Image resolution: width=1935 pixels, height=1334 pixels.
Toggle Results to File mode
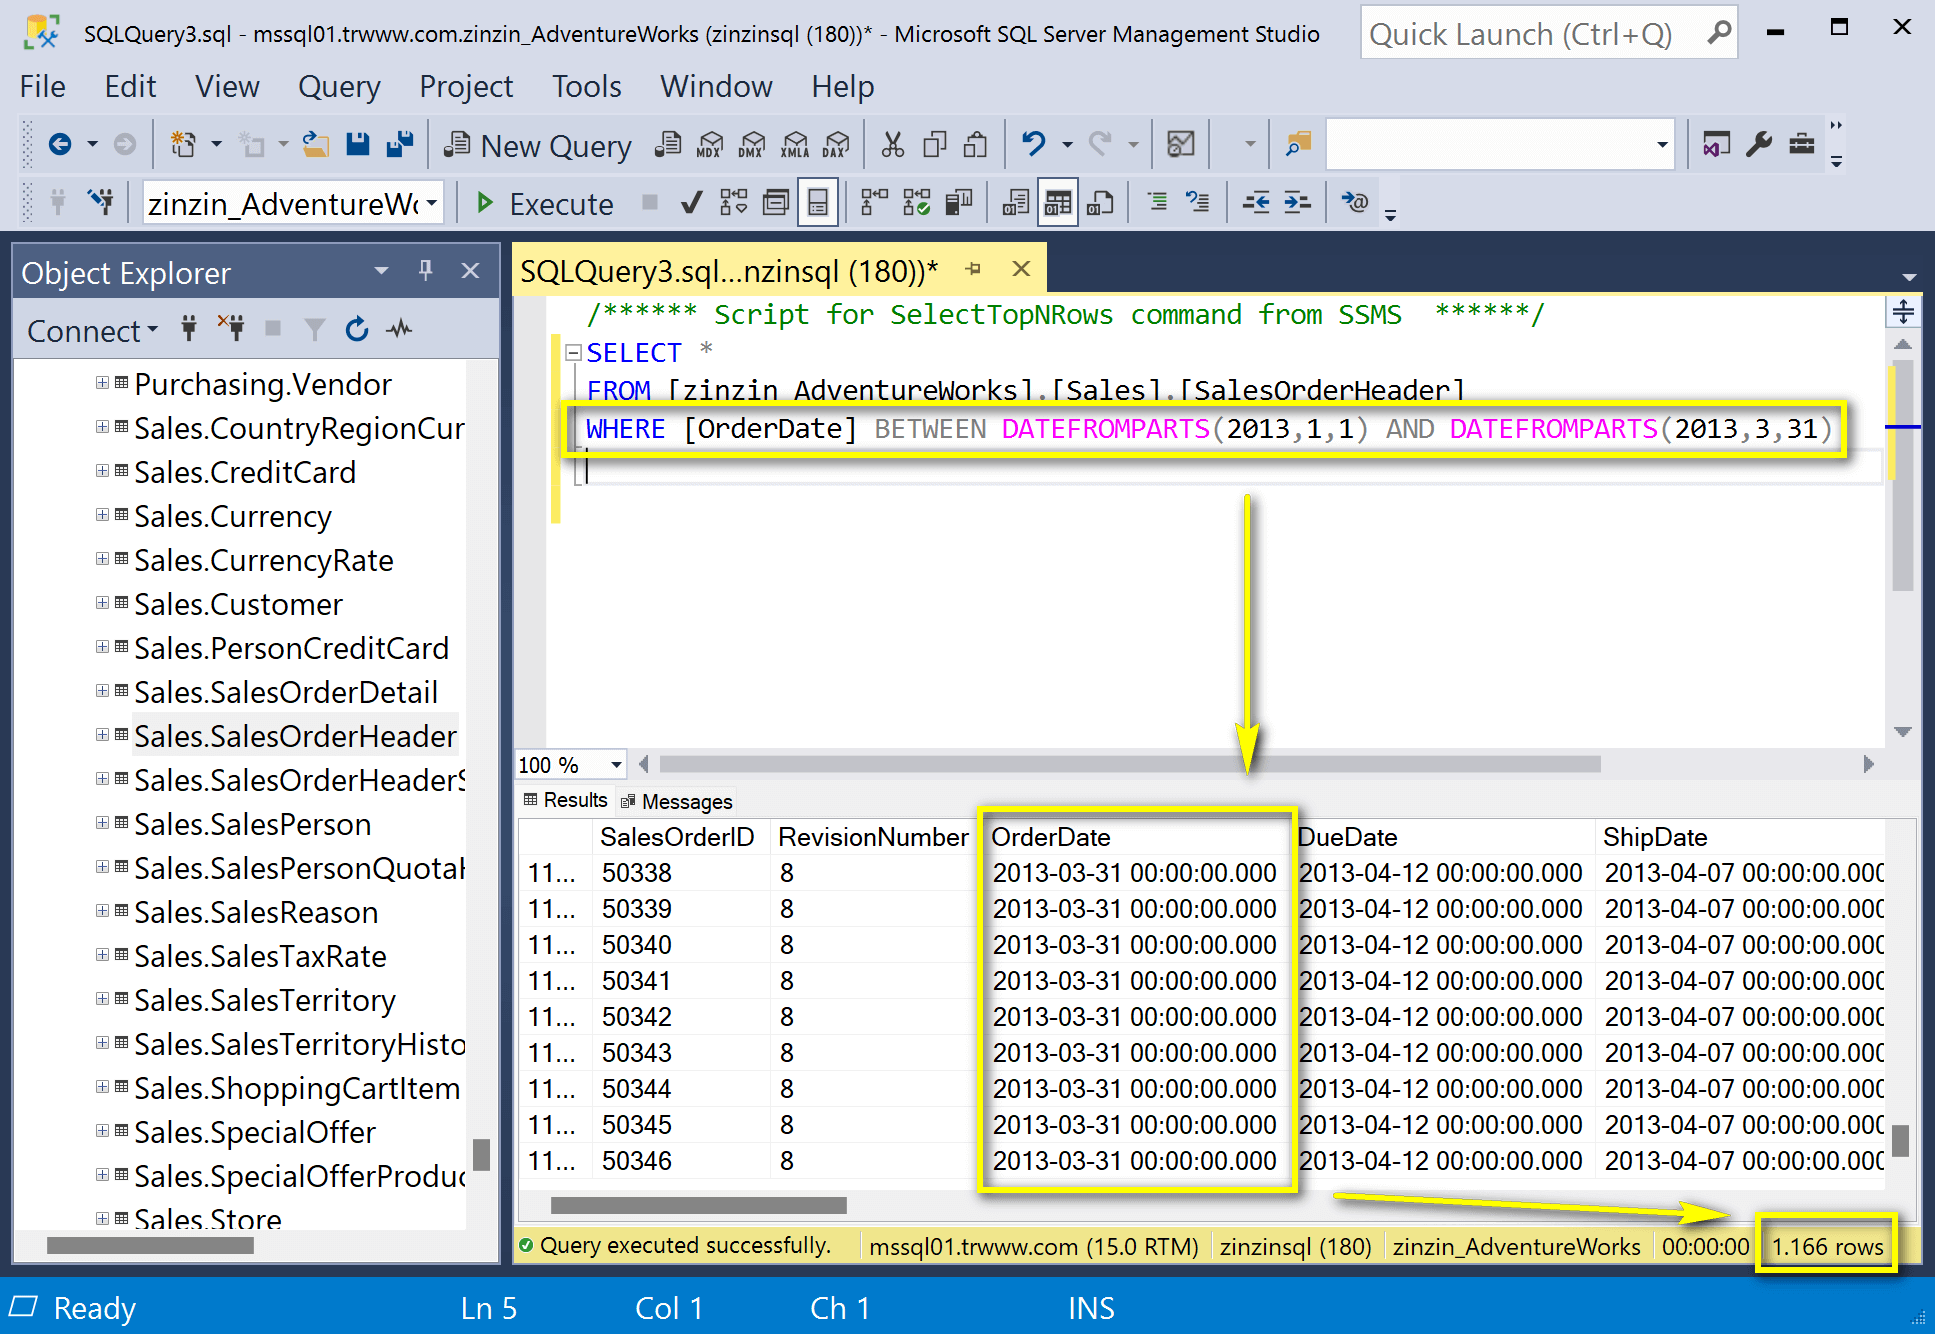point(1100,203)
